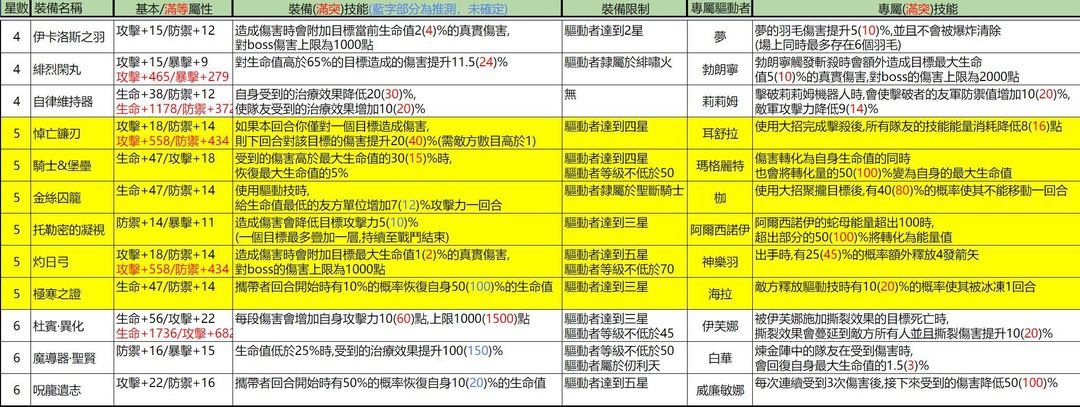Click the driver cell 勃朗寧

720,69
